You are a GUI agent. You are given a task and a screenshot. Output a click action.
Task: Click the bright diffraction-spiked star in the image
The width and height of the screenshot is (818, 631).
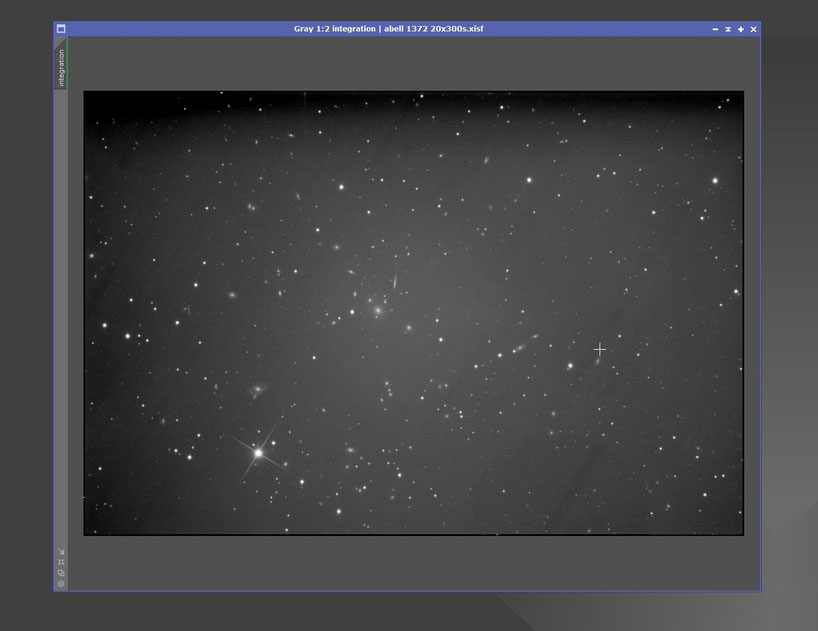click(258, 453)
